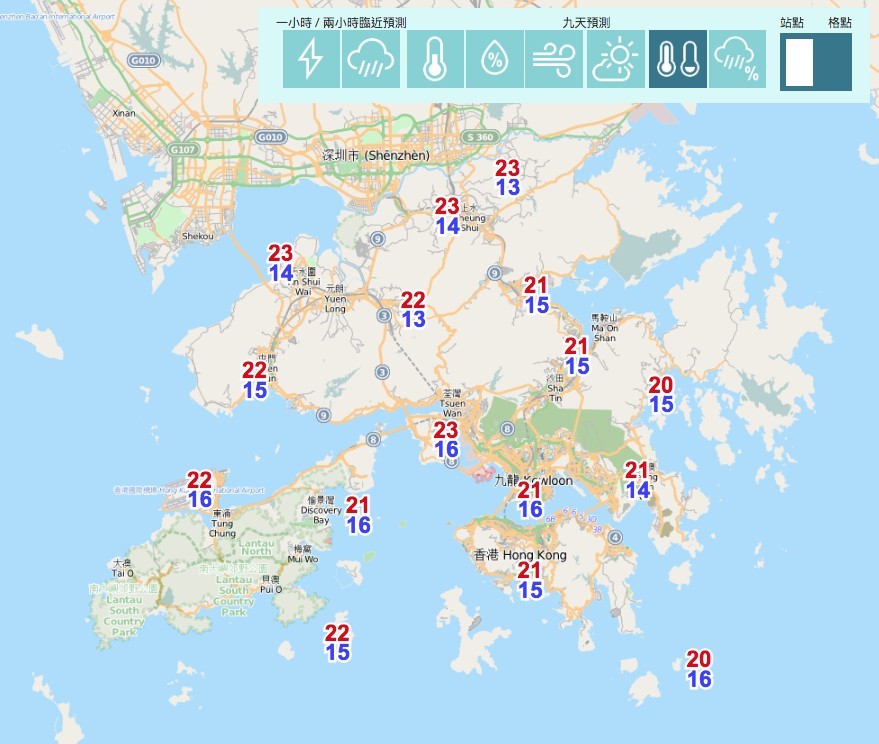
Task: Click the Sai Kung marker showing 20/15
Action: click(661, 393)
